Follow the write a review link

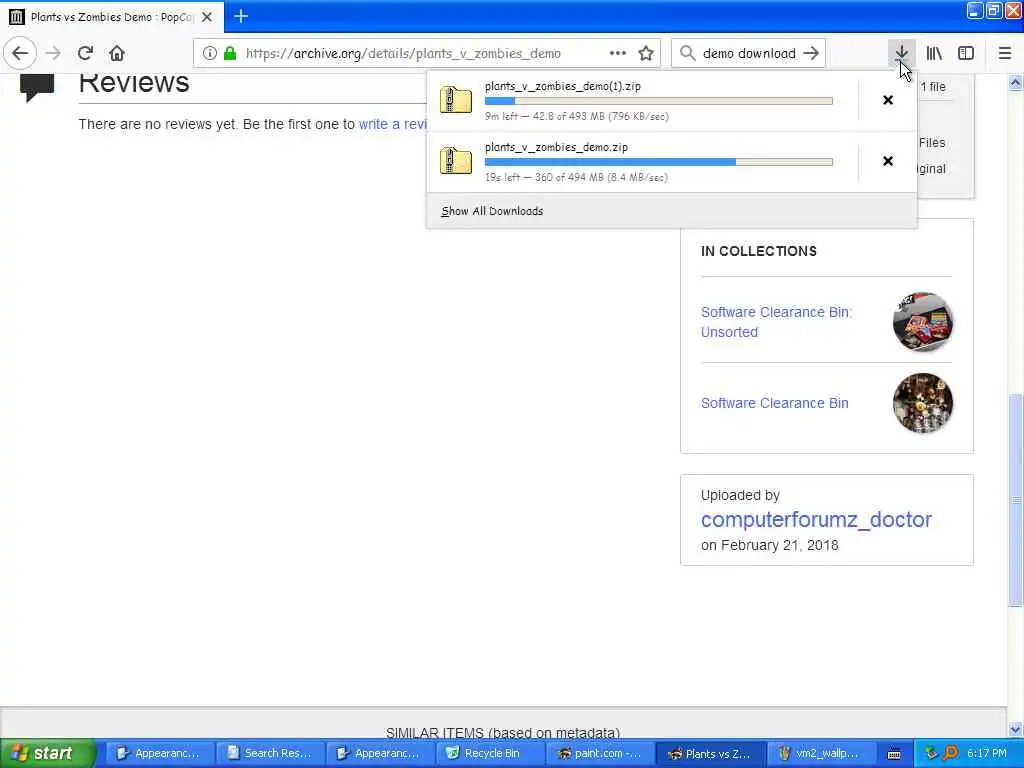coord(392,124)
